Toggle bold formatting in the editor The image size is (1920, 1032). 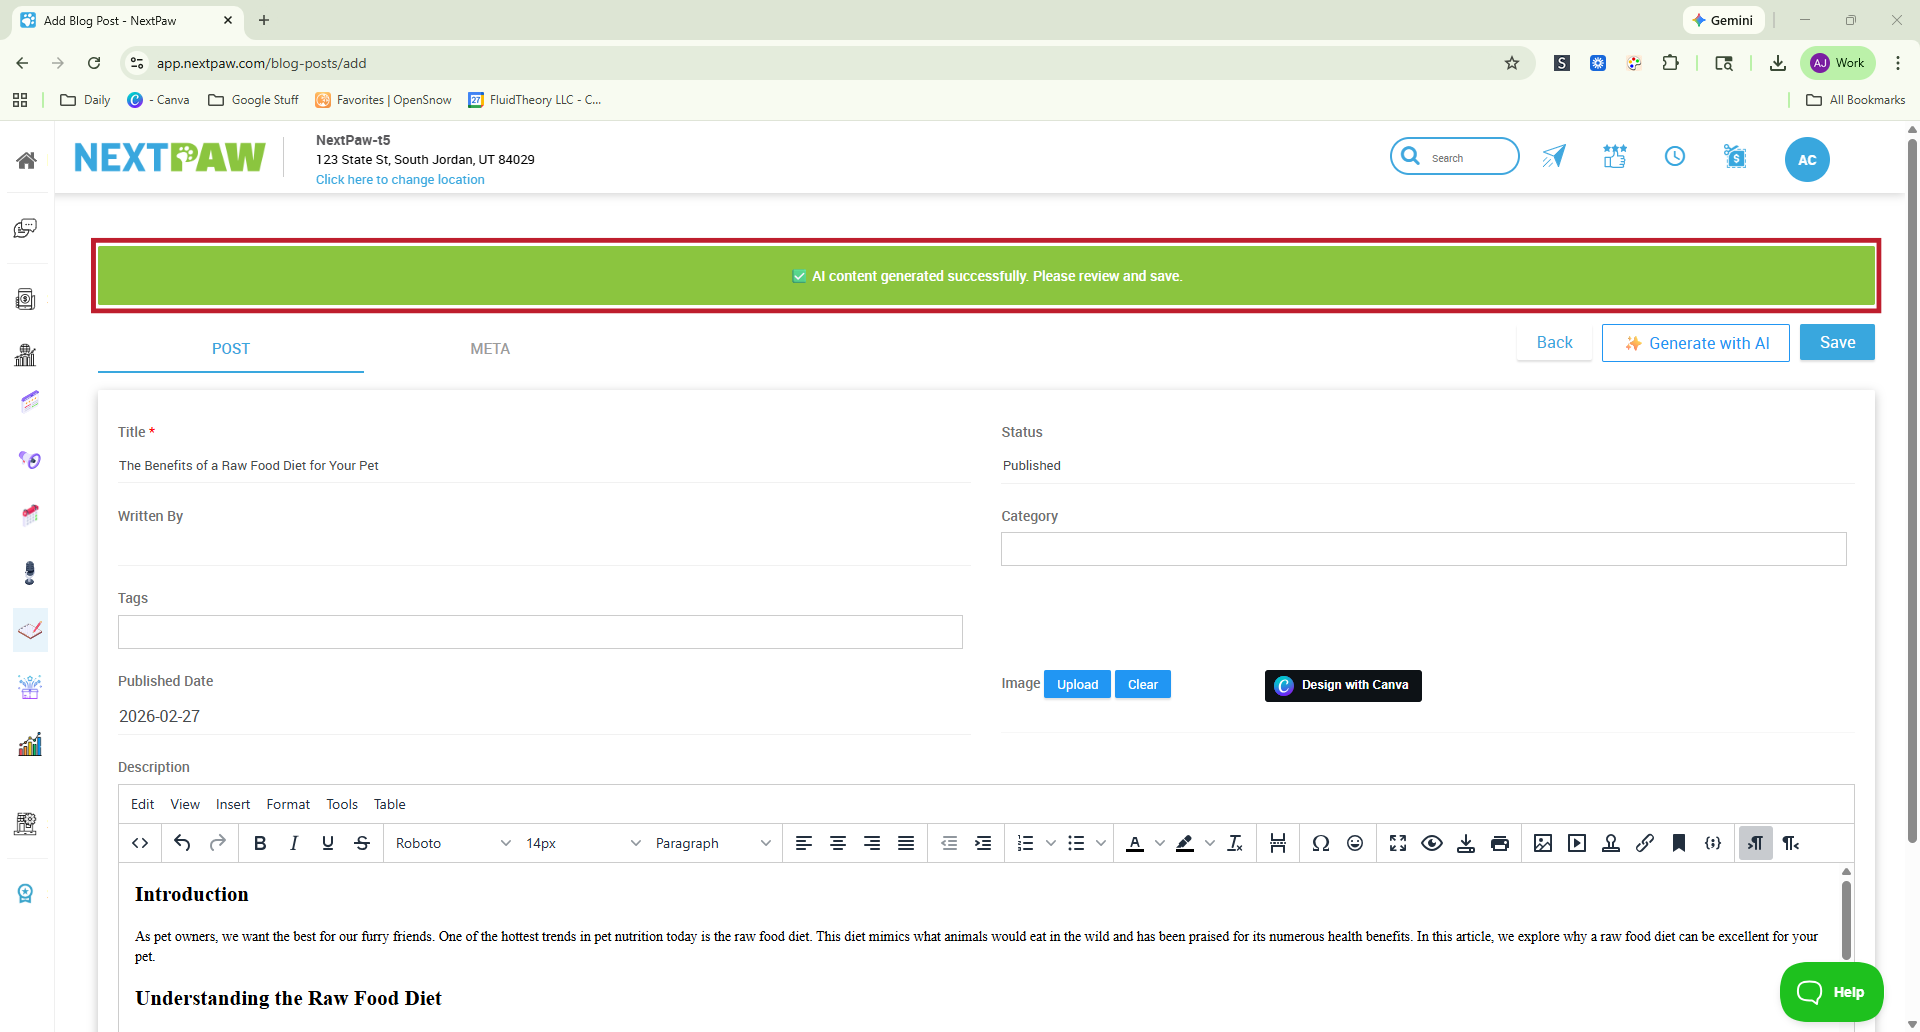coord(260,843)
